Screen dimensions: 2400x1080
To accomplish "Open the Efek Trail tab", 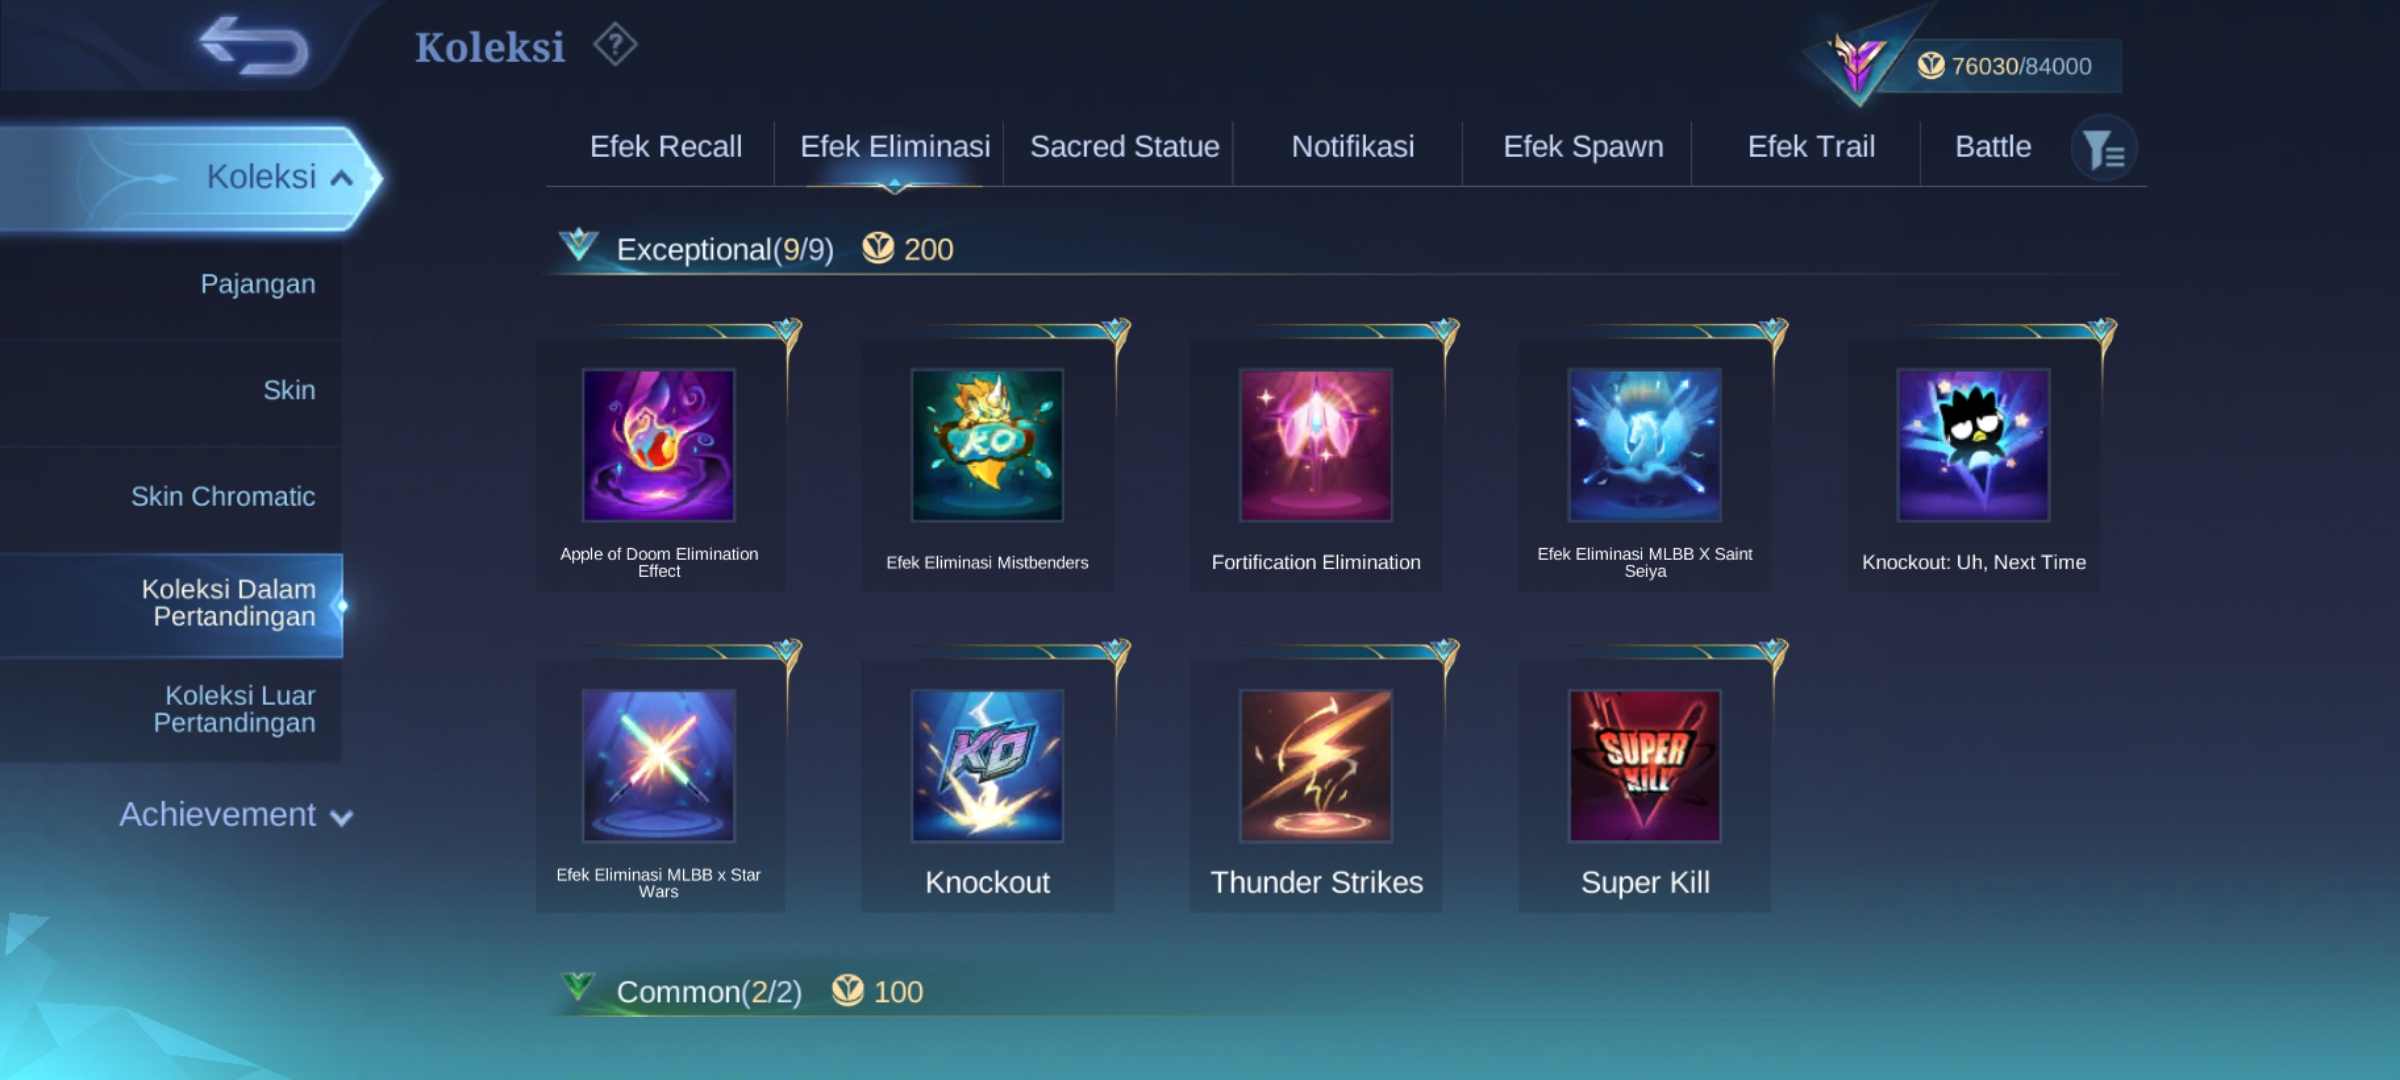I will pos(1810,147).
